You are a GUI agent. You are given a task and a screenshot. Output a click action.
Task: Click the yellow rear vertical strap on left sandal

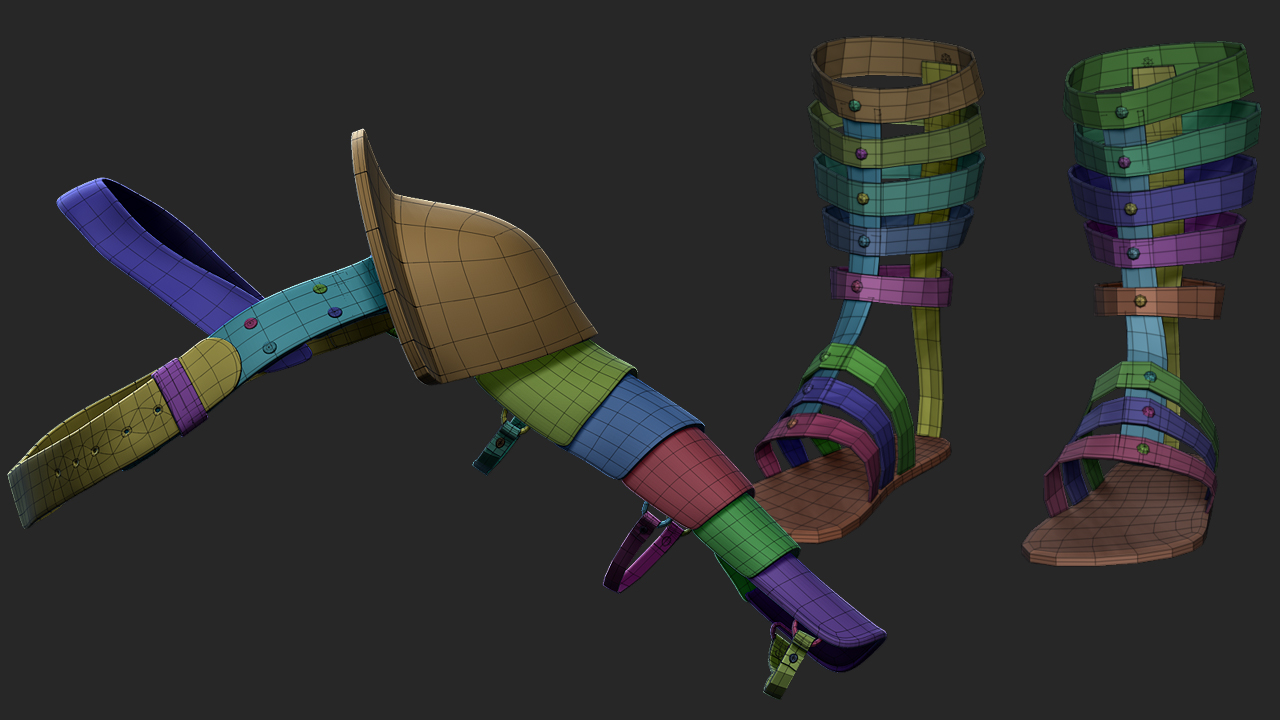point(927,350)
